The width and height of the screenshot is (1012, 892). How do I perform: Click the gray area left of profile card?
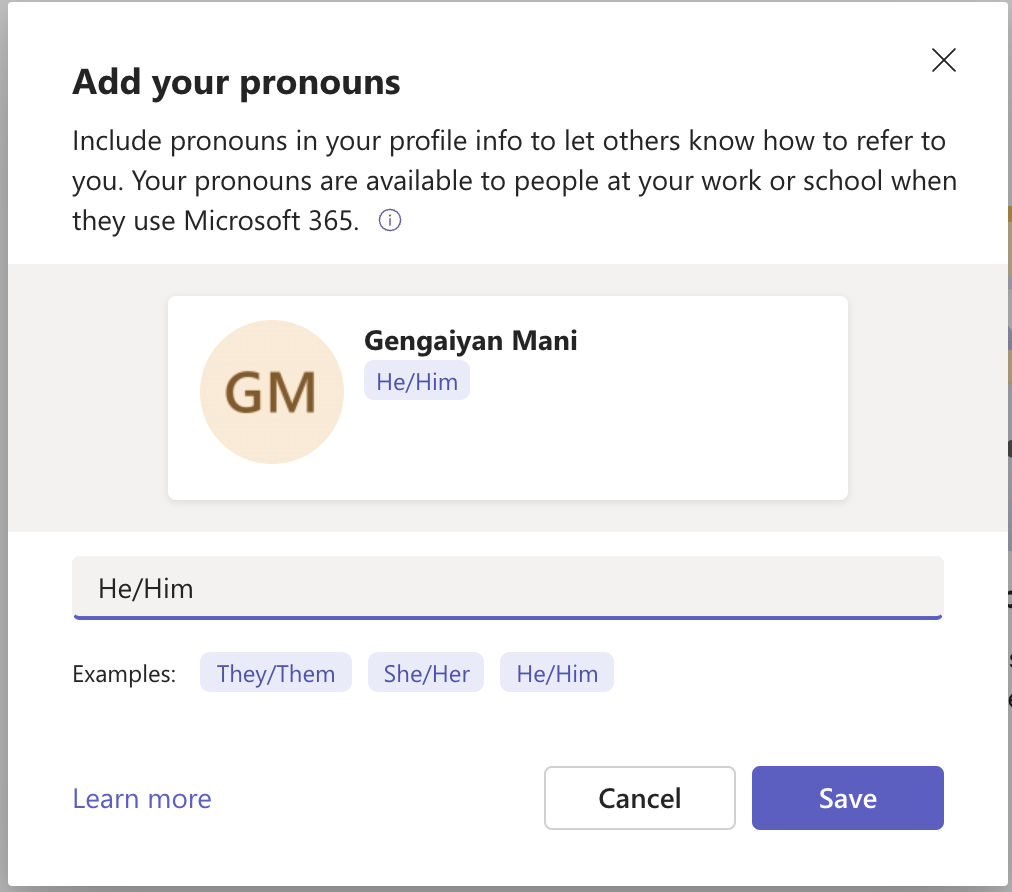point(88,398)
